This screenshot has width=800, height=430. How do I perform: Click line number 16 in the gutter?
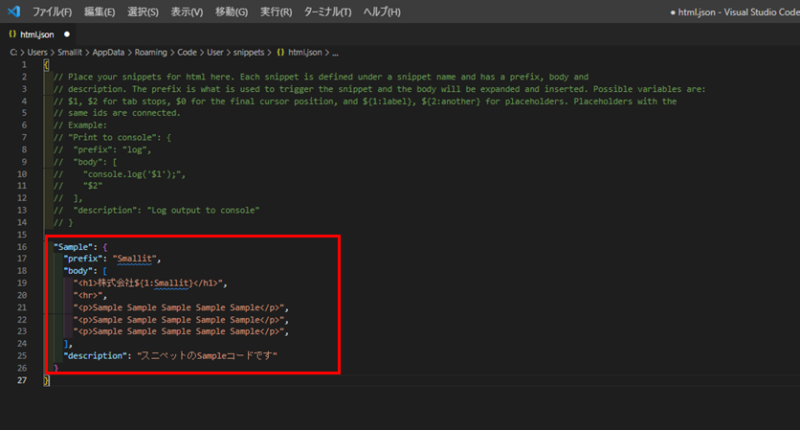pos(23,246)
